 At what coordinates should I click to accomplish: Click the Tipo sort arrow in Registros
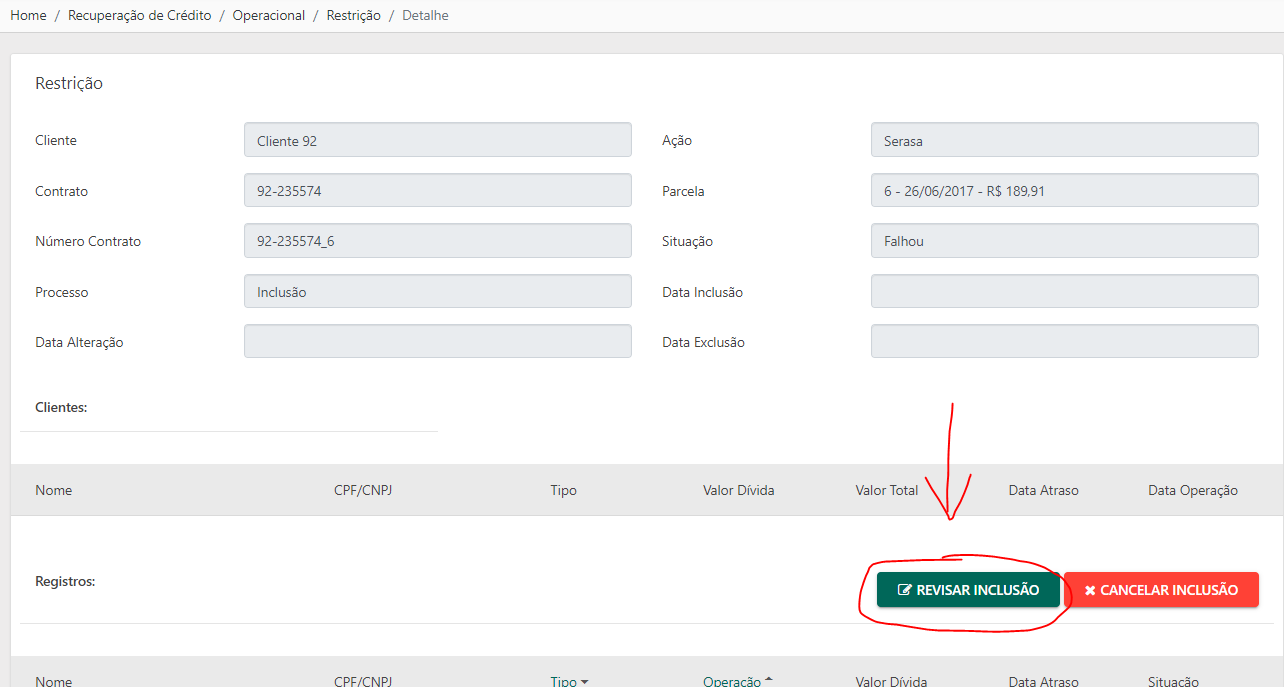[x=584, y=682]
